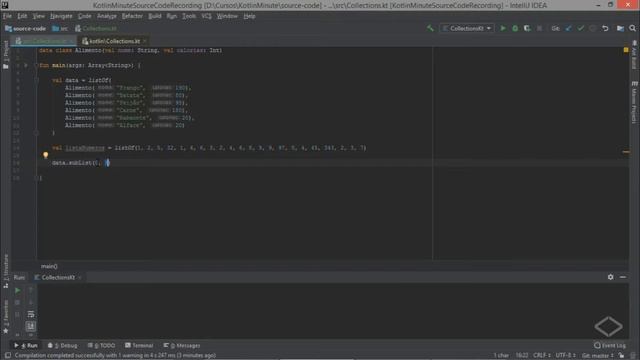Collapse the val data listOf fold marker
Screen dimensions: 640x360
36,80
